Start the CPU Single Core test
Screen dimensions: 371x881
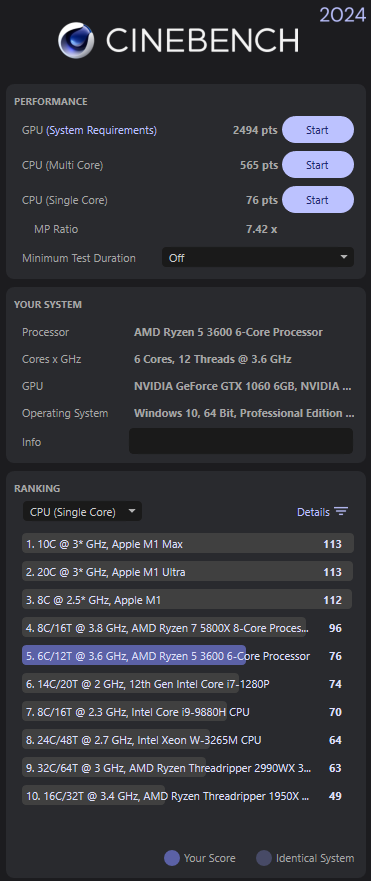(318, 199)
